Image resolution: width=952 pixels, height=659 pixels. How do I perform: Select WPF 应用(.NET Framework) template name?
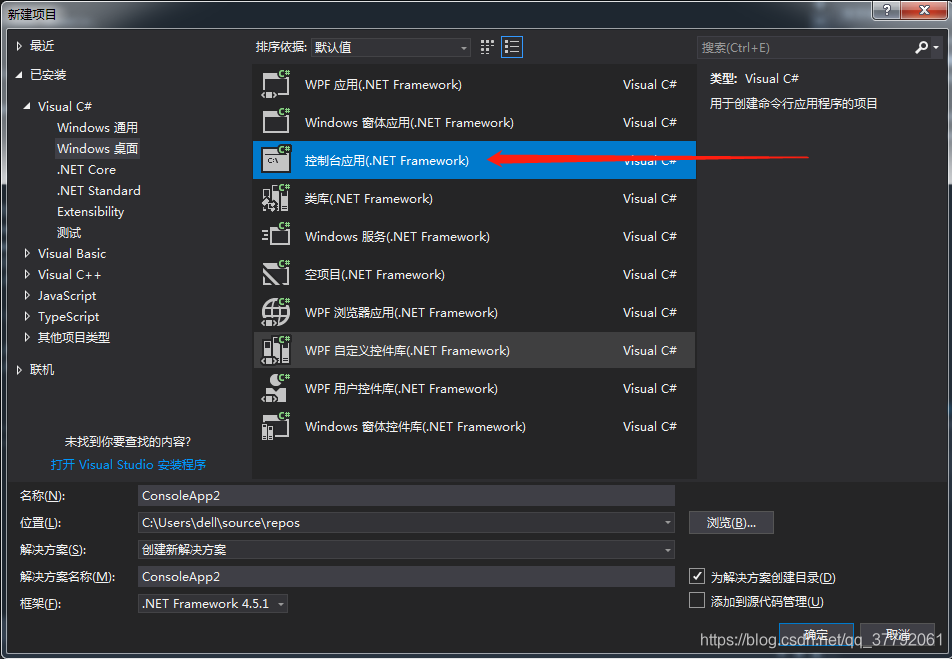[x=383, y=84]
